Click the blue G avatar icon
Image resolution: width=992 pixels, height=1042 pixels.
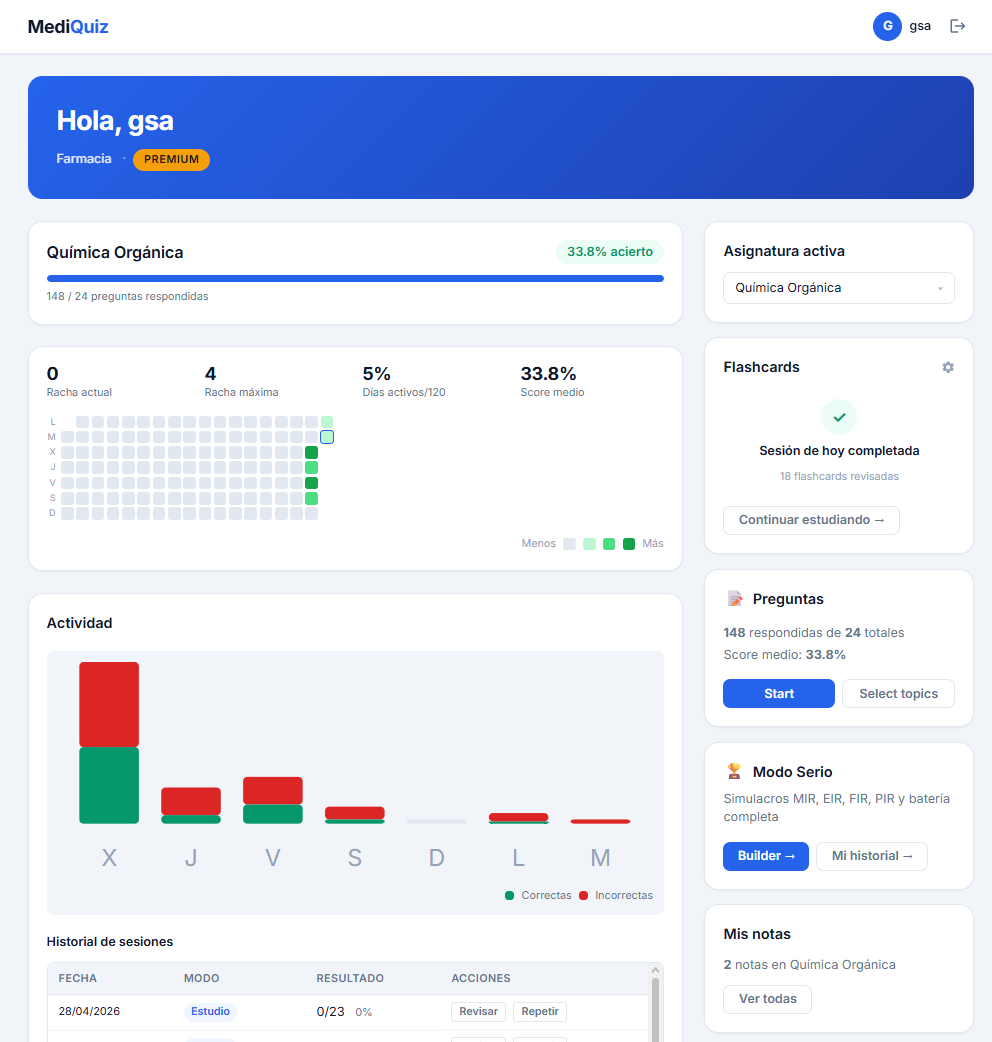point(887,26)
